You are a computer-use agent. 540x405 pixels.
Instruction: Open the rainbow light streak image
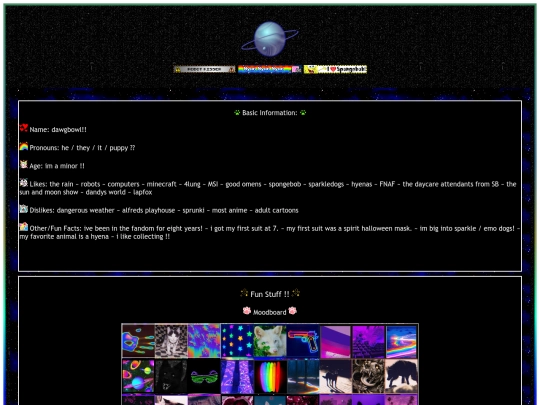pyautogui.click(x=402, y=342)
